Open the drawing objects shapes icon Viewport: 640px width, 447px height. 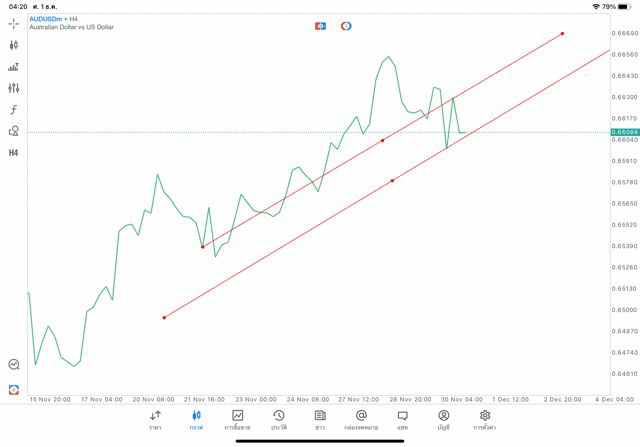tap(14, 131)
